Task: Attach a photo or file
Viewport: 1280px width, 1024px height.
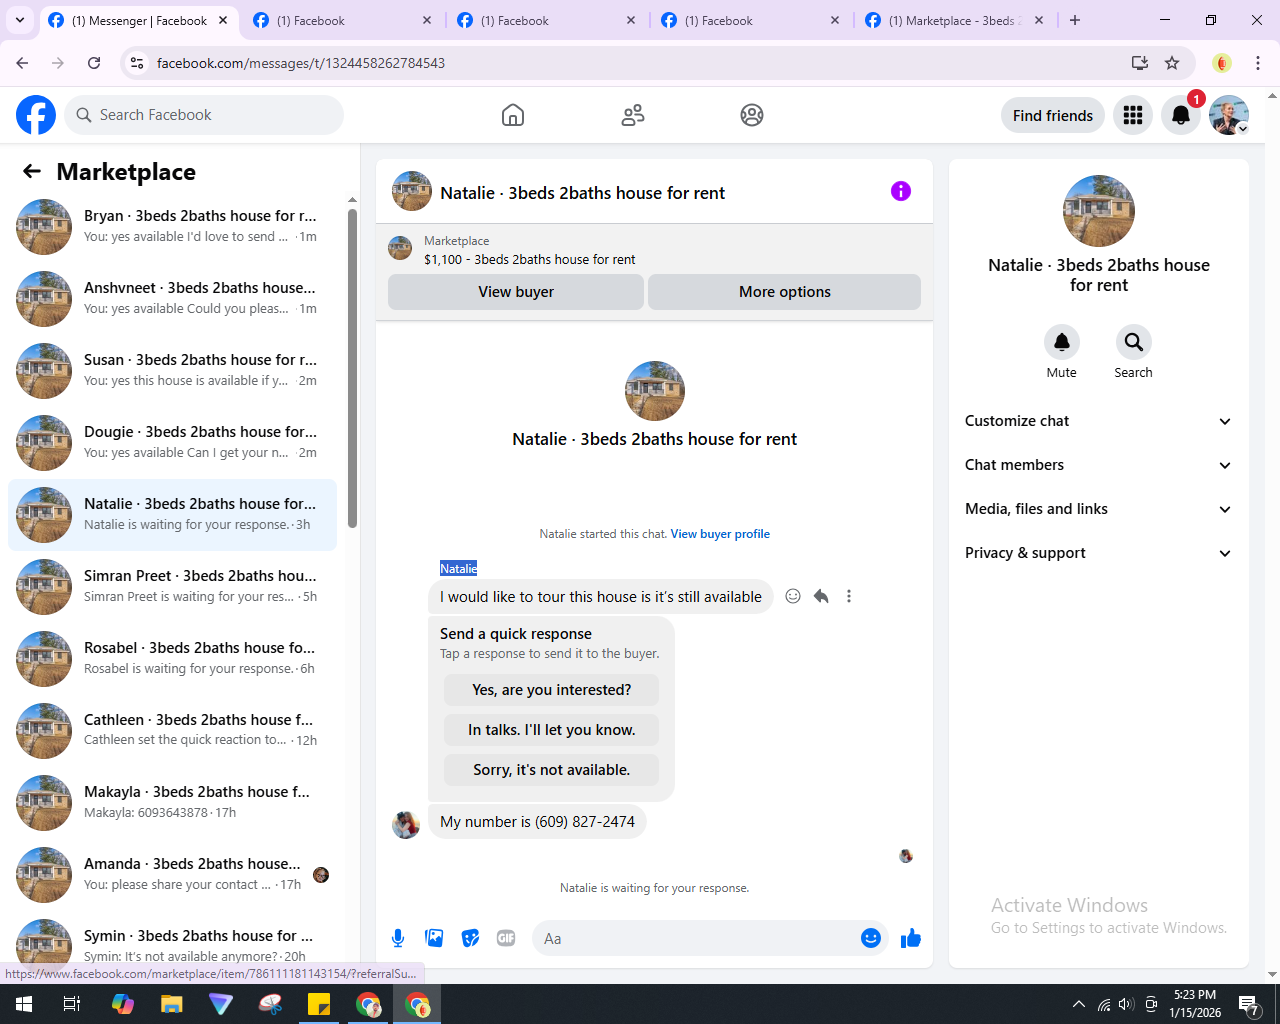Action: [434, 938]
